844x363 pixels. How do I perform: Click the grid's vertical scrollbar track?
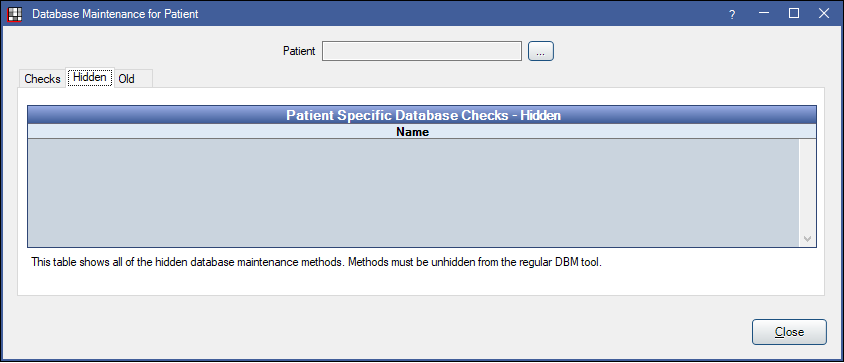pyautogui.click(x=807, y=185)
